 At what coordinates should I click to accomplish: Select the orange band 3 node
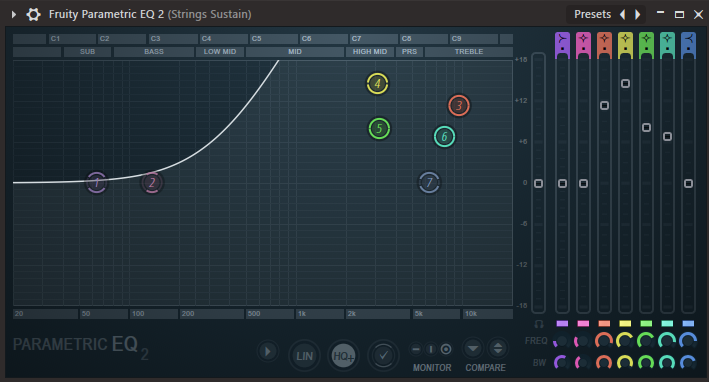tap(459, 106)
